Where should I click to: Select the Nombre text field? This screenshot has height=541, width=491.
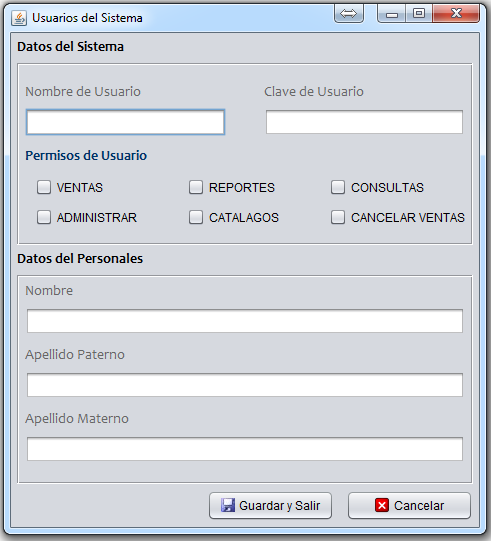[245, 321]
